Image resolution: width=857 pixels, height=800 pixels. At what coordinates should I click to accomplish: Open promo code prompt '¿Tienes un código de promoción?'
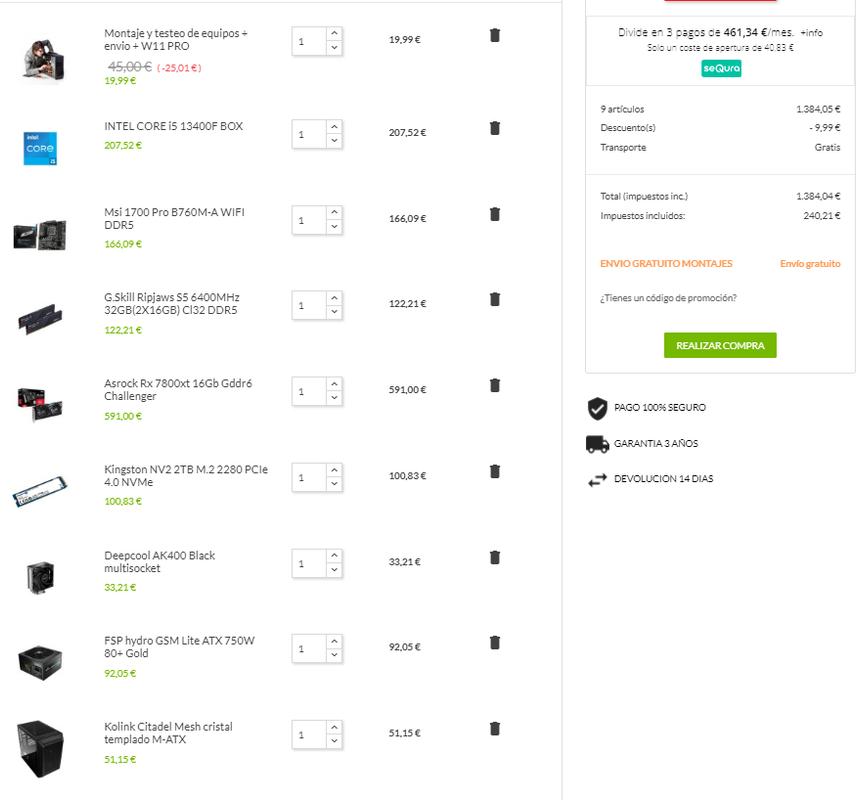[x=668, y=298]
